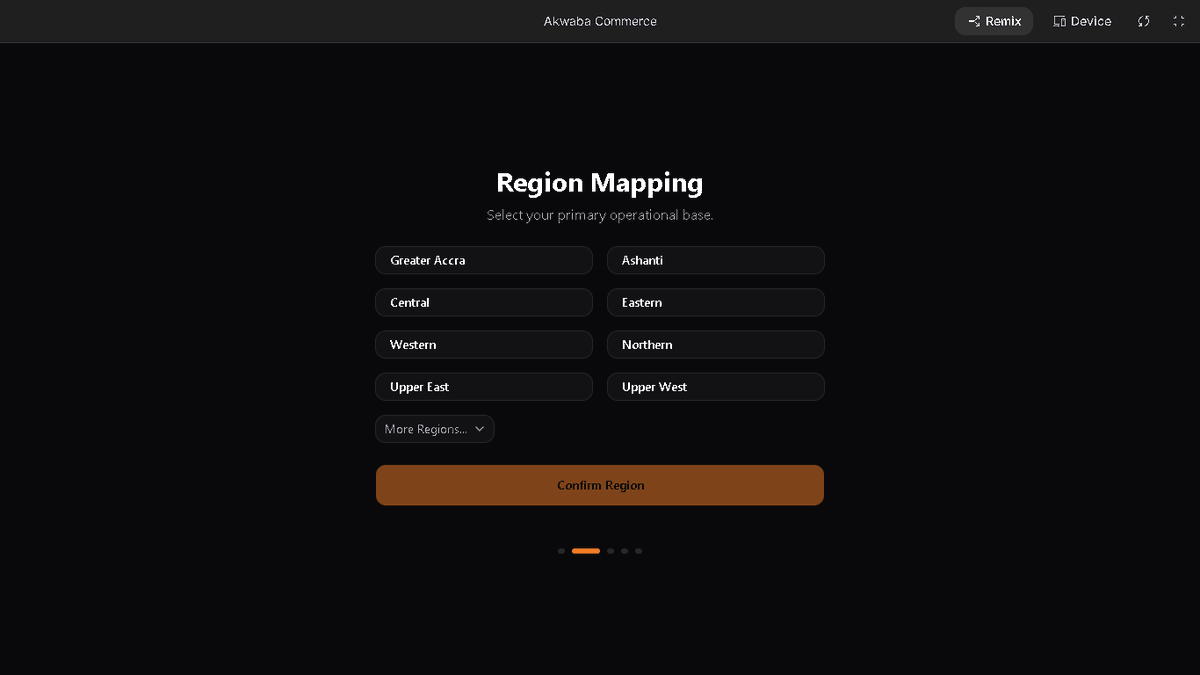Pick the Northern region
1200x675 pixels.
tap(716, 344)
